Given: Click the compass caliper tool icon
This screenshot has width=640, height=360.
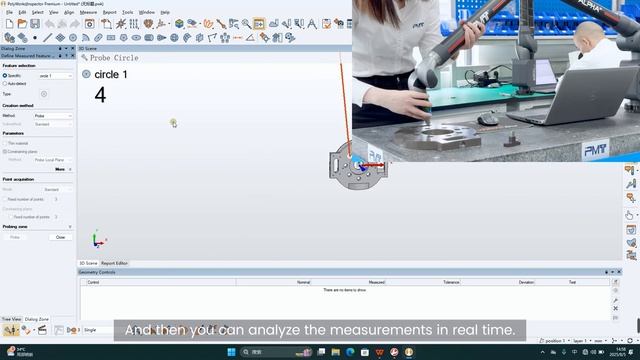Looking at the screenshot, I should tap(312, 24).
